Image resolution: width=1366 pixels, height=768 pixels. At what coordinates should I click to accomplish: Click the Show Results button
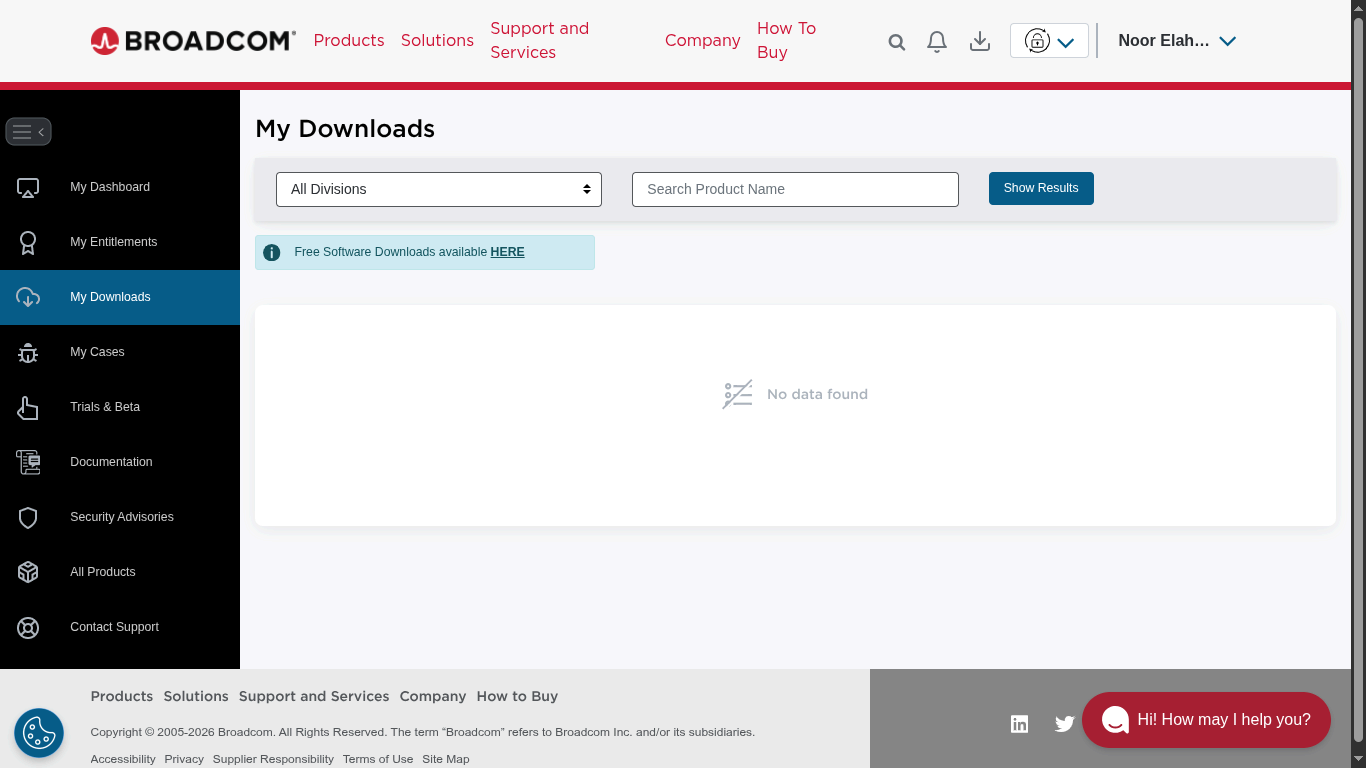coord(1041,188)
